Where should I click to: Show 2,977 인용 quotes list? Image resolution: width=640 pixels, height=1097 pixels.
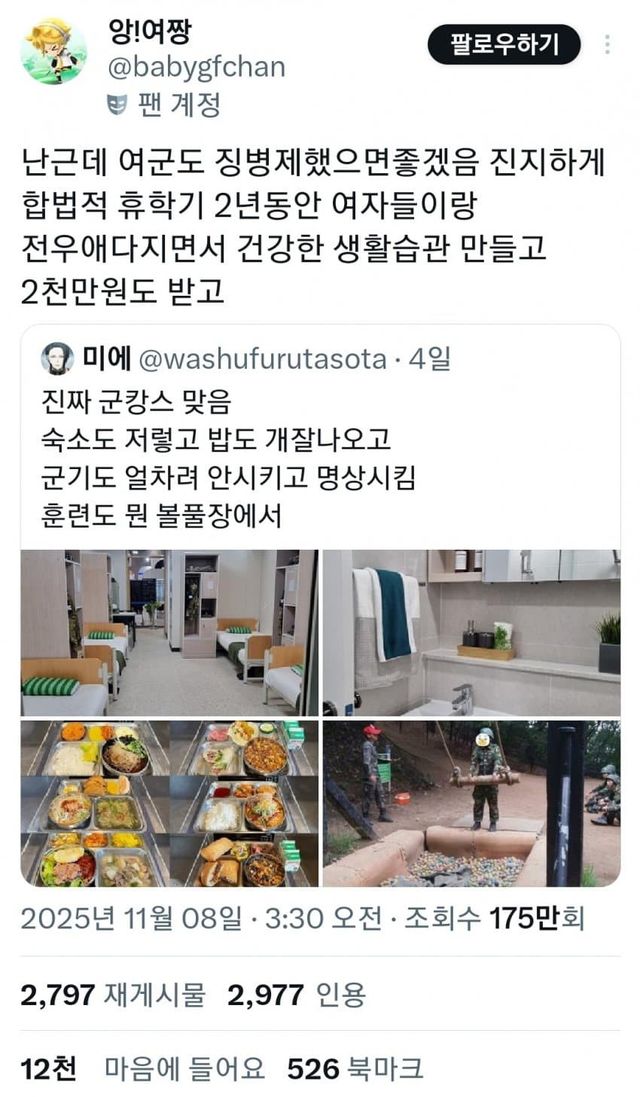point(297,994)
